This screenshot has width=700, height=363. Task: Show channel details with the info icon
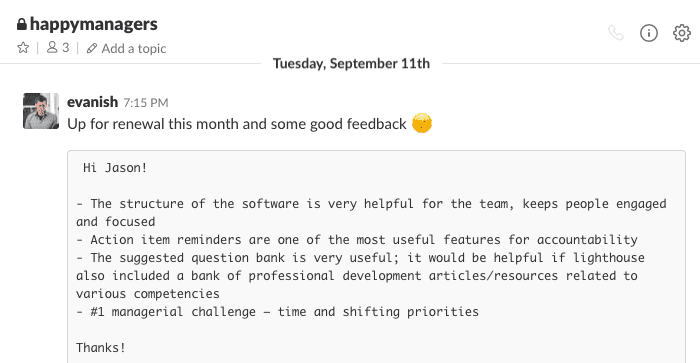(x=649, y=33)
